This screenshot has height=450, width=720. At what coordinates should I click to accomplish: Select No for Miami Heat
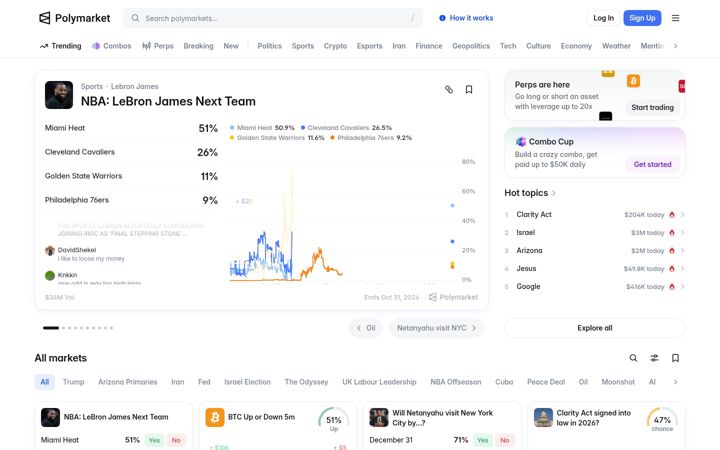coord(176,440)
